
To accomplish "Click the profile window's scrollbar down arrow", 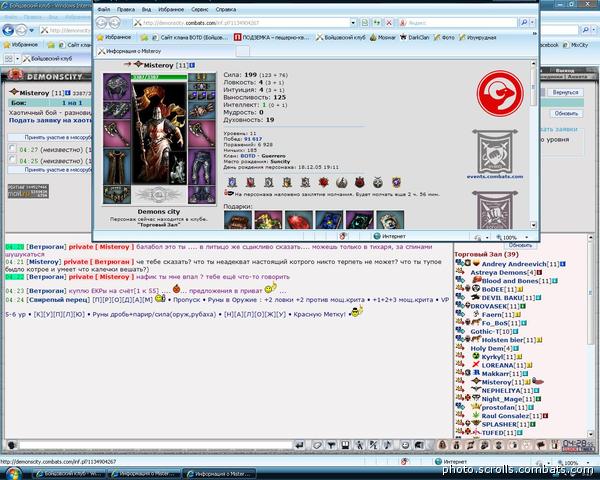I will pos(533,225).
